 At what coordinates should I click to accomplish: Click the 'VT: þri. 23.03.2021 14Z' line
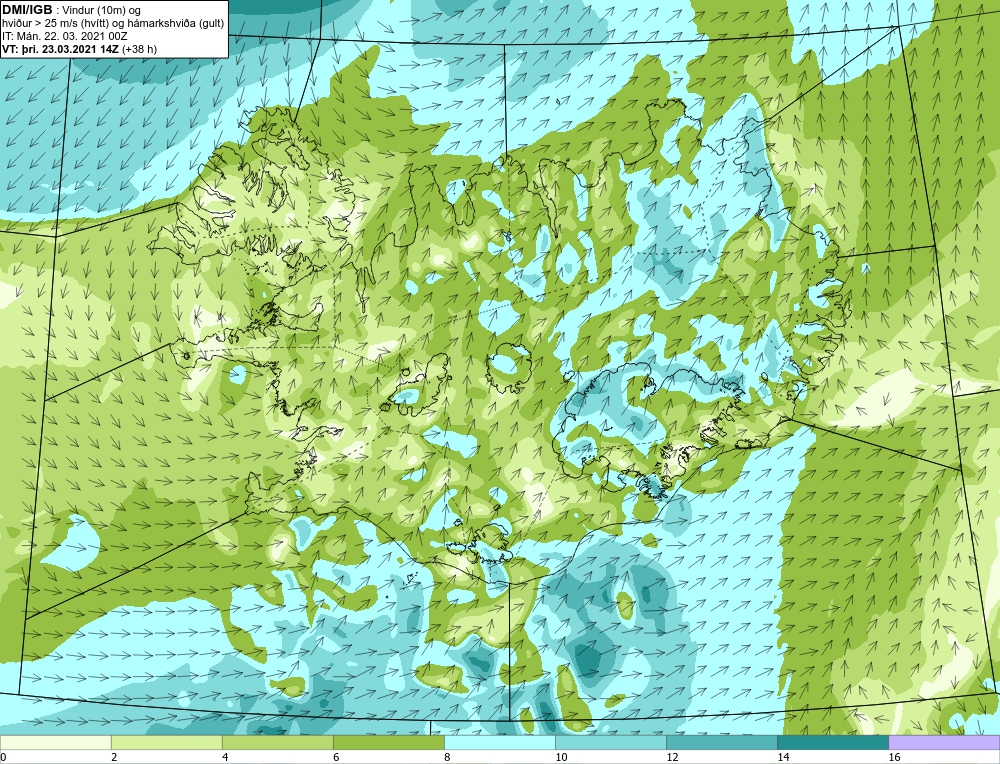(x=61, y=49)
